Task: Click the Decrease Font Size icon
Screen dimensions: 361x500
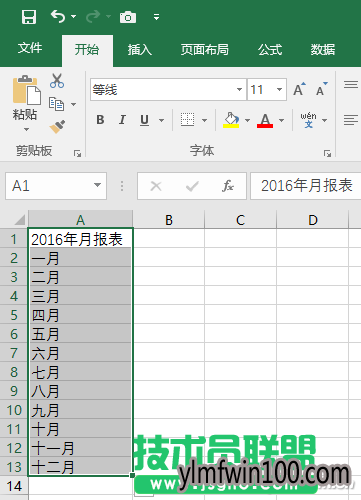Action: coord(322,89)
